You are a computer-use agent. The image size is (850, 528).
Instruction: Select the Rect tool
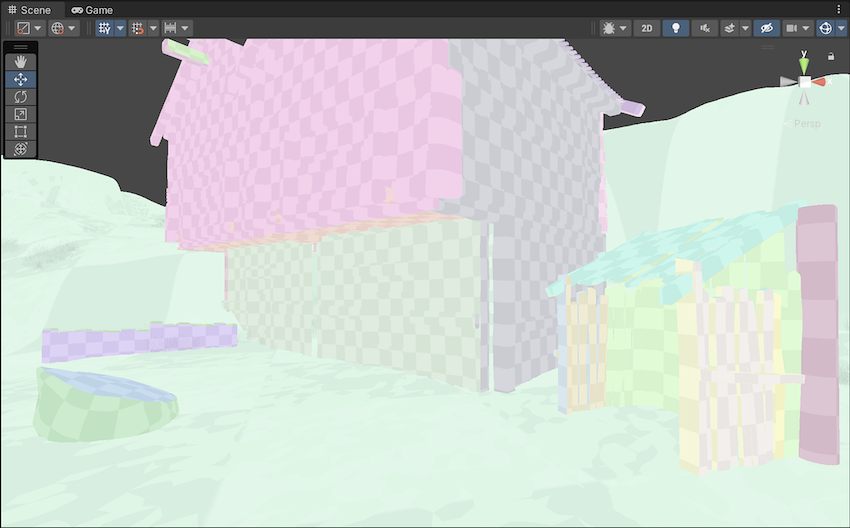click(20, 131)
